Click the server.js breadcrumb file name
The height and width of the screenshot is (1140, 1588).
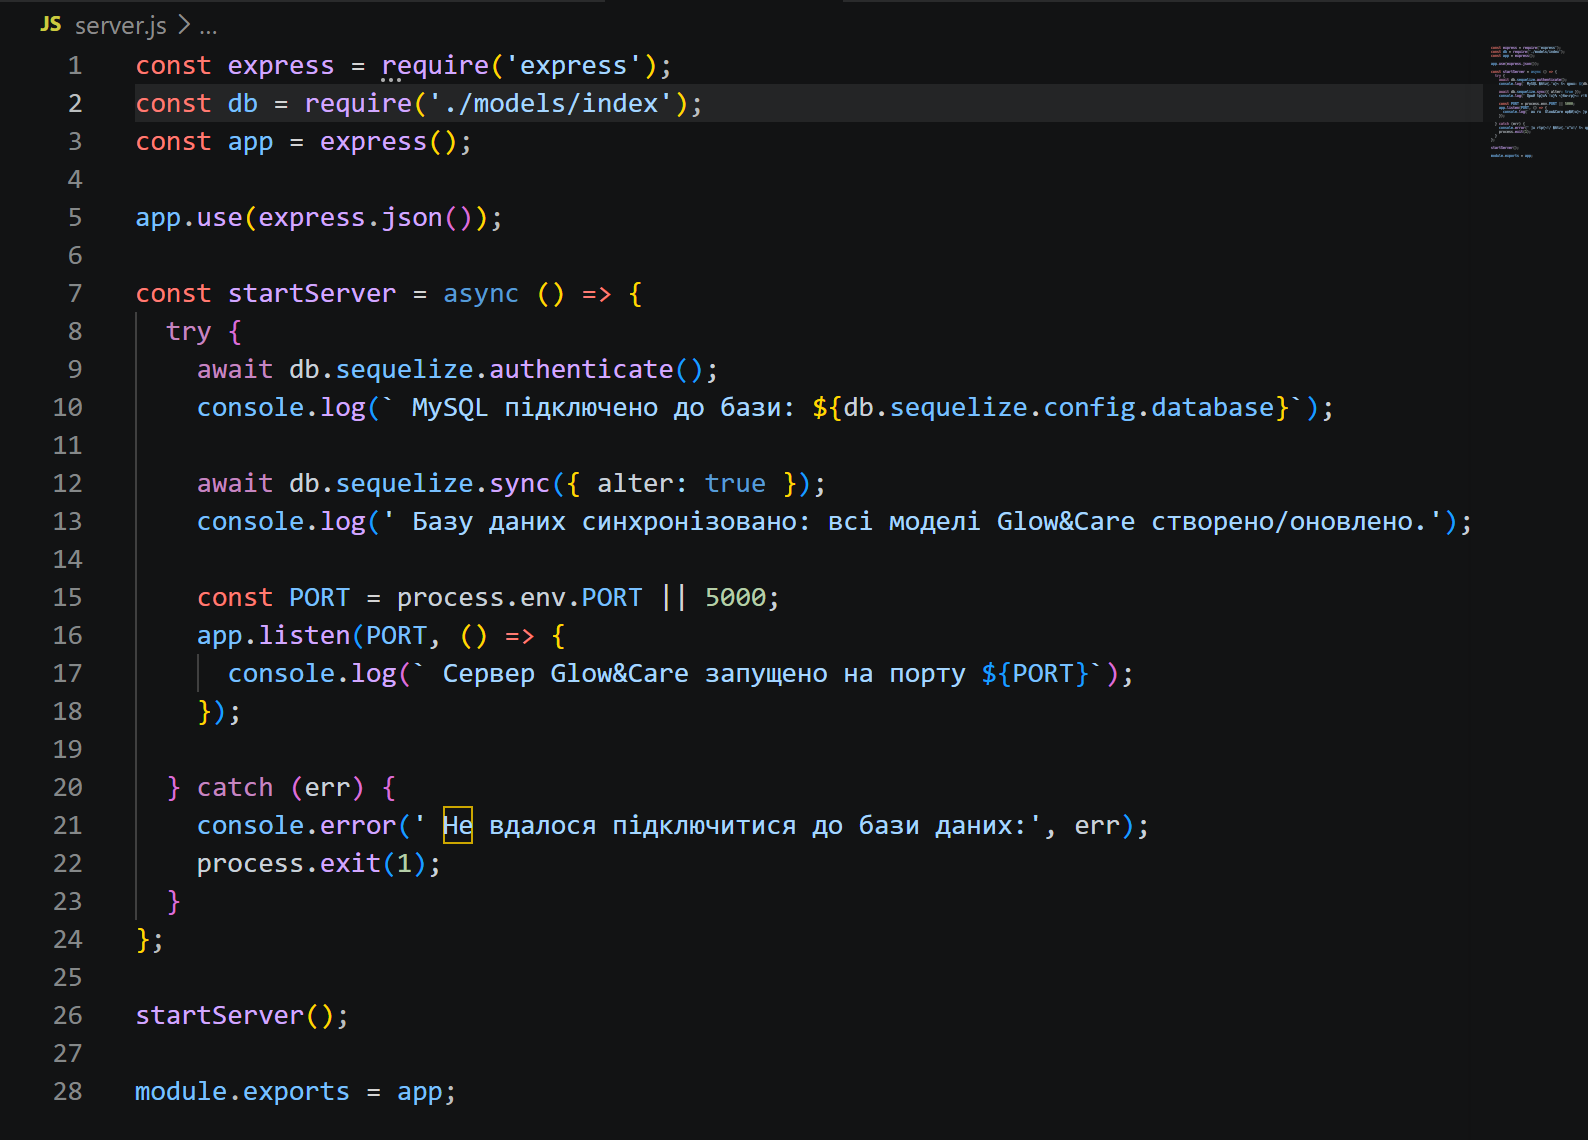click(x=121, y=25)
